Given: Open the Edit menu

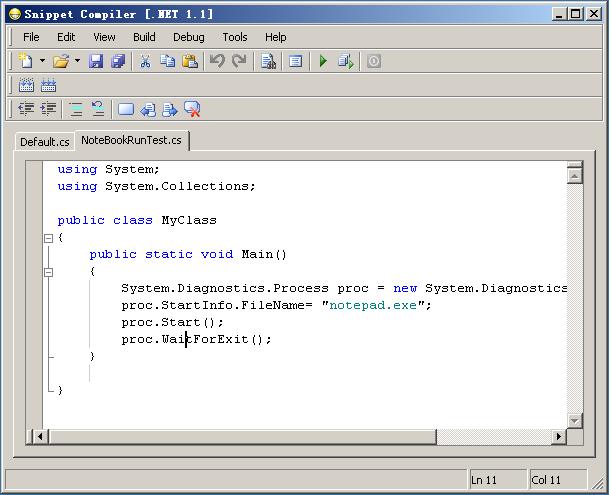Looking at the screenshot, I should 66,37.
